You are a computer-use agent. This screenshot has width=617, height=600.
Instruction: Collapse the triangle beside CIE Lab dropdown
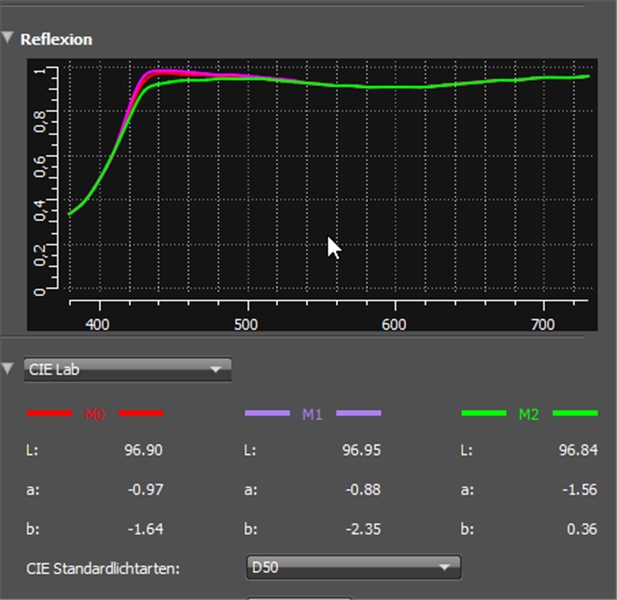[8, 369]
